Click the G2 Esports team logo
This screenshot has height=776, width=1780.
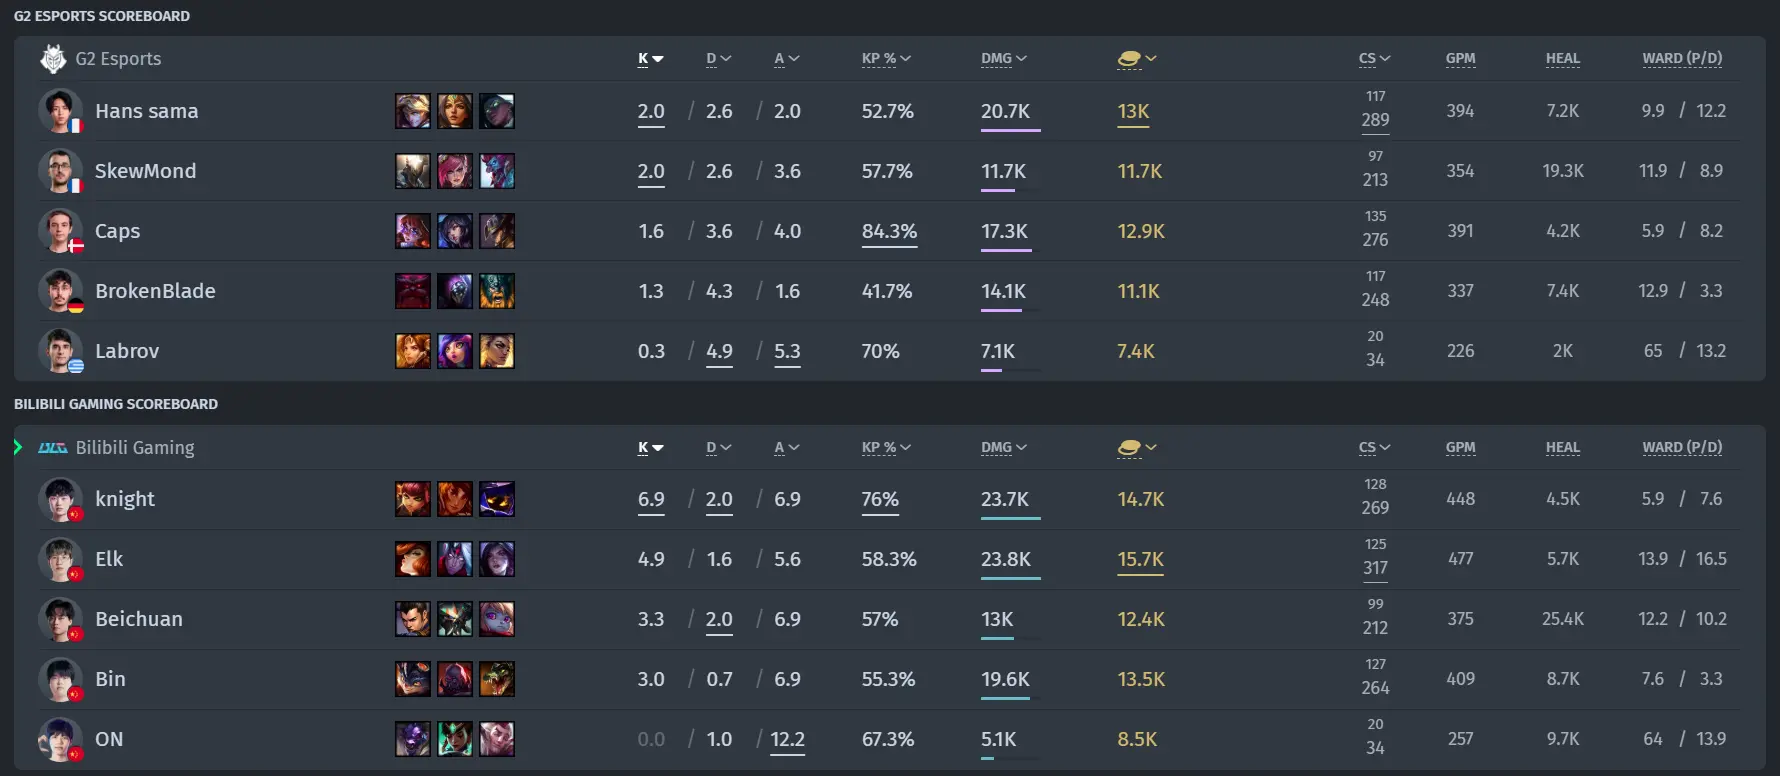[53, 59]
